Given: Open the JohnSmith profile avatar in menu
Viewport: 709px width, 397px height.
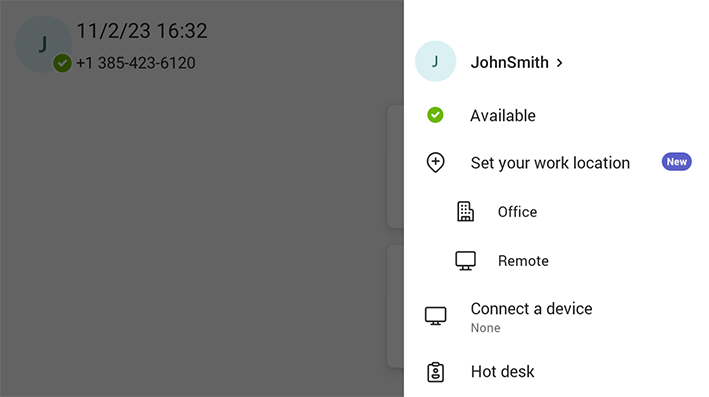Looking at the screenshot, I should [x=435, y=61].
